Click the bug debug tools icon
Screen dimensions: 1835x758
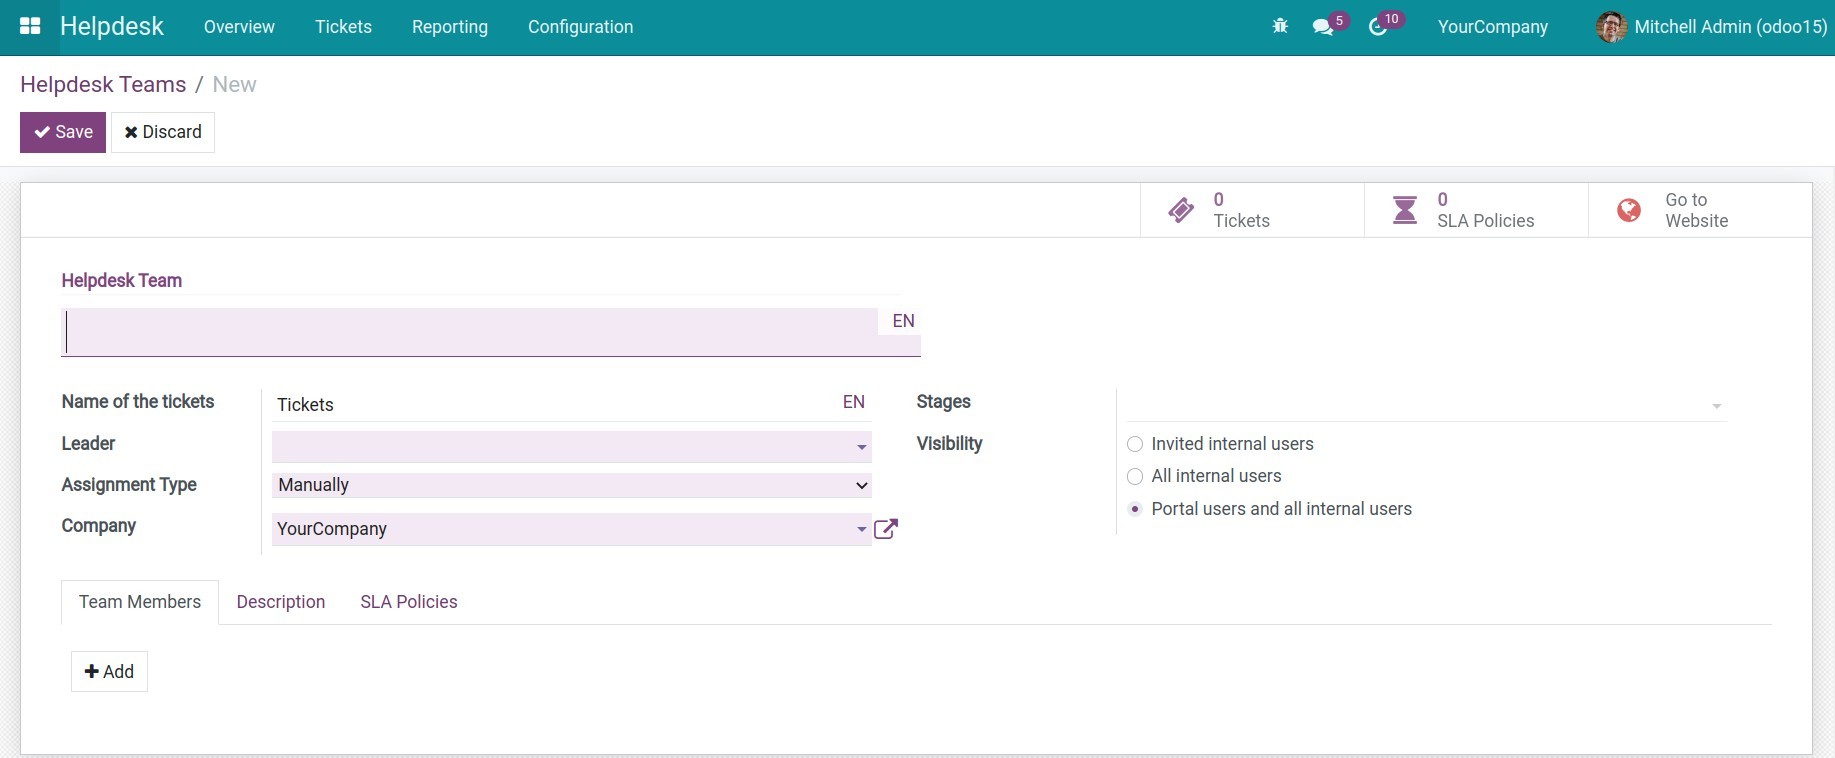[1279, 27]
